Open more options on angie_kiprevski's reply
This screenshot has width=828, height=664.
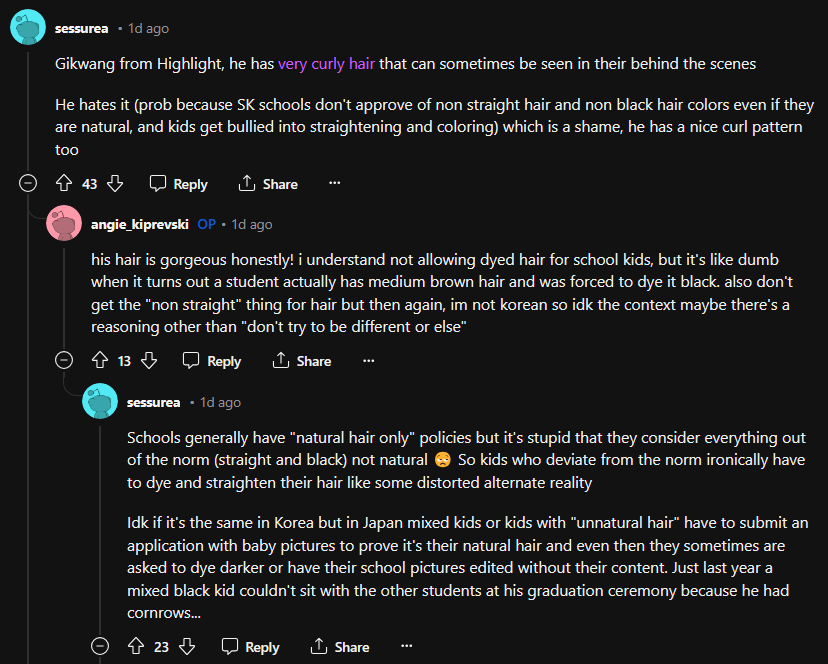368,361
